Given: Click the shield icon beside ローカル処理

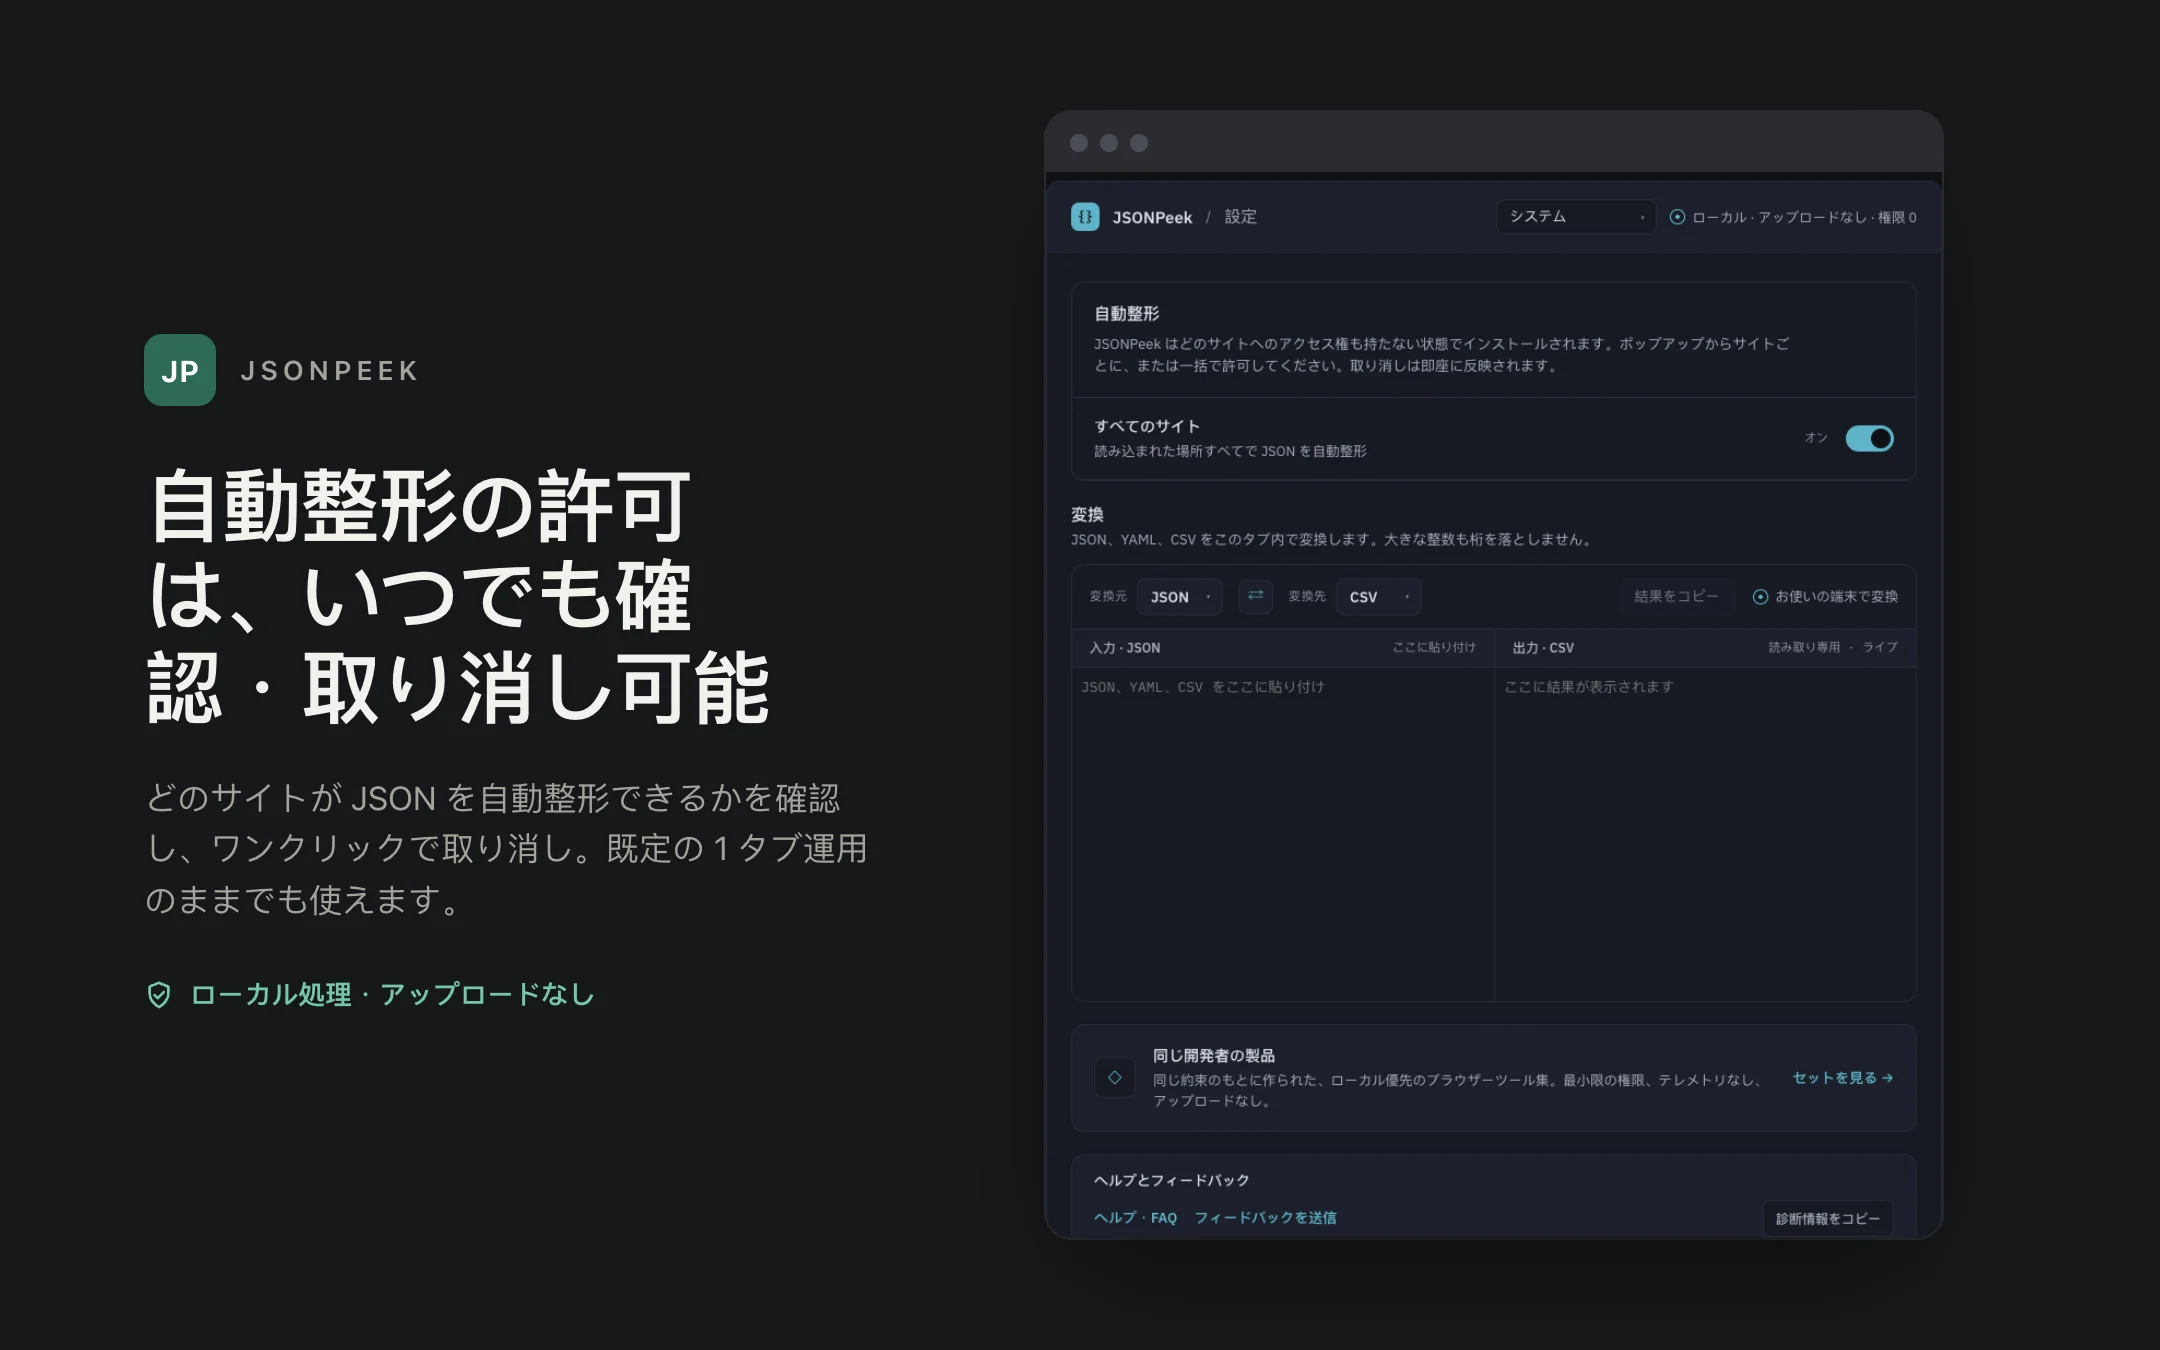Looking at the screenshot, I should point(159,994).
